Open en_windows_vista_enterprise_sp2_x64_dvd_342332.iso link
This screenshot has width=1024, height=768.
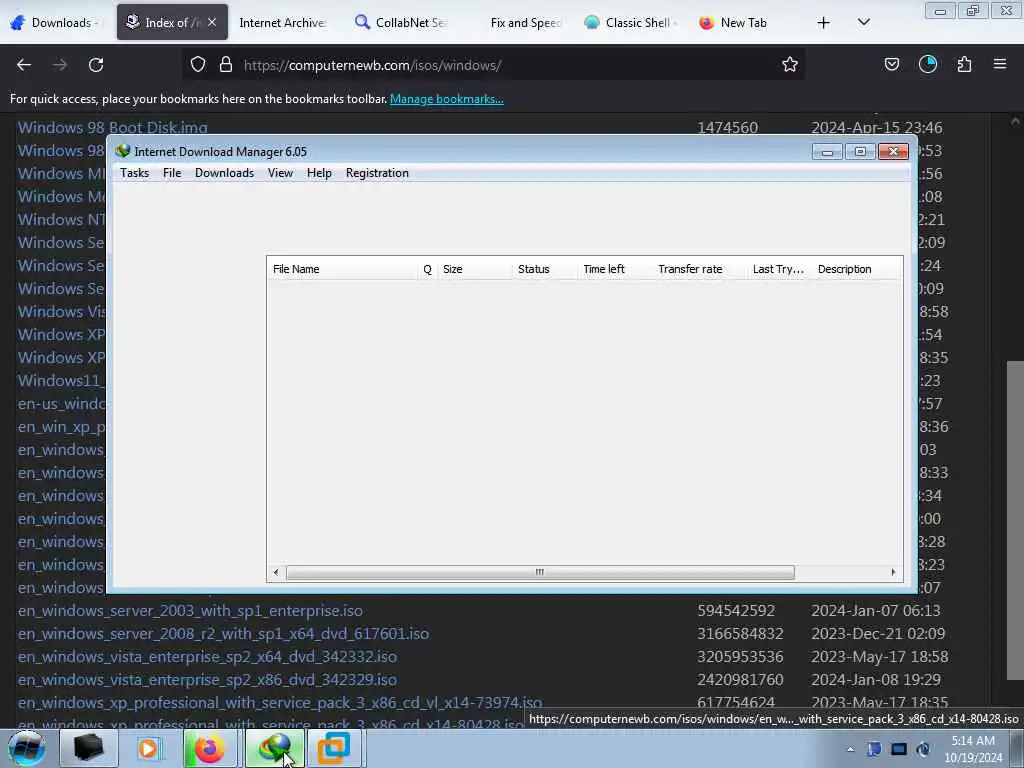tap(207, 656)
